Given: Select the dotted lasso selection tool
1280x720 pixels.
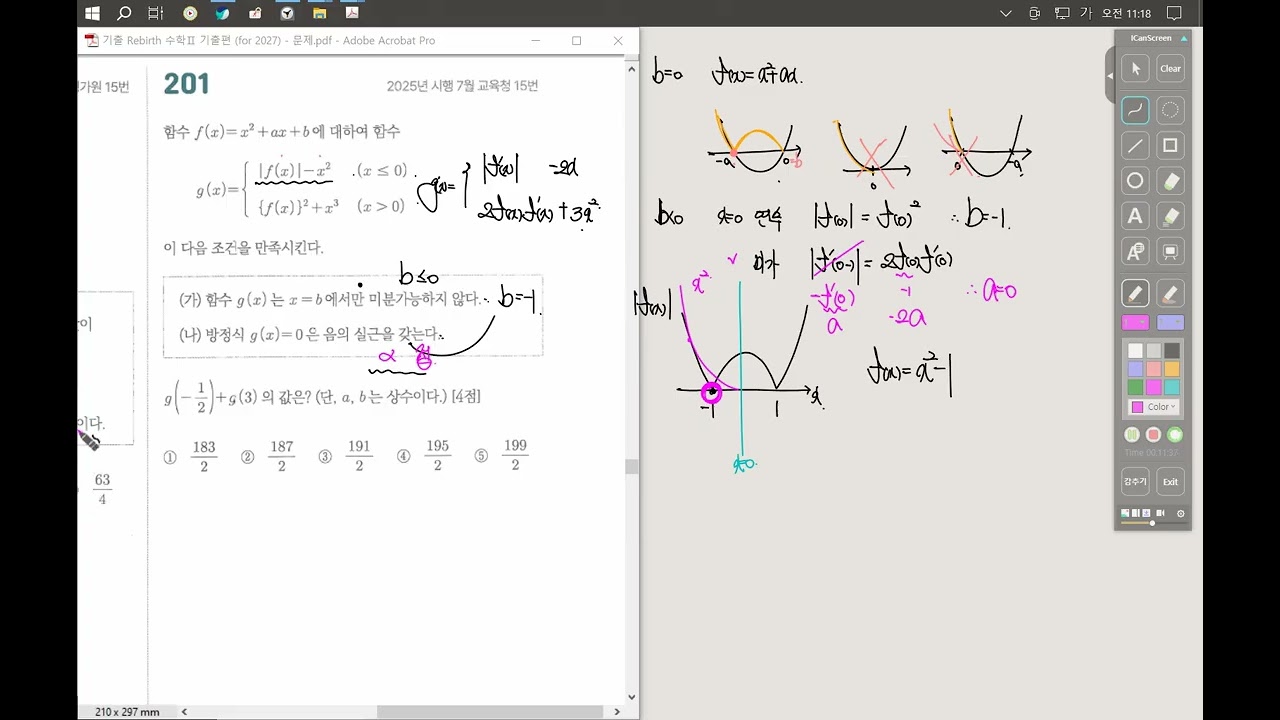Looking at the screenshot, I should point(1170,109).
